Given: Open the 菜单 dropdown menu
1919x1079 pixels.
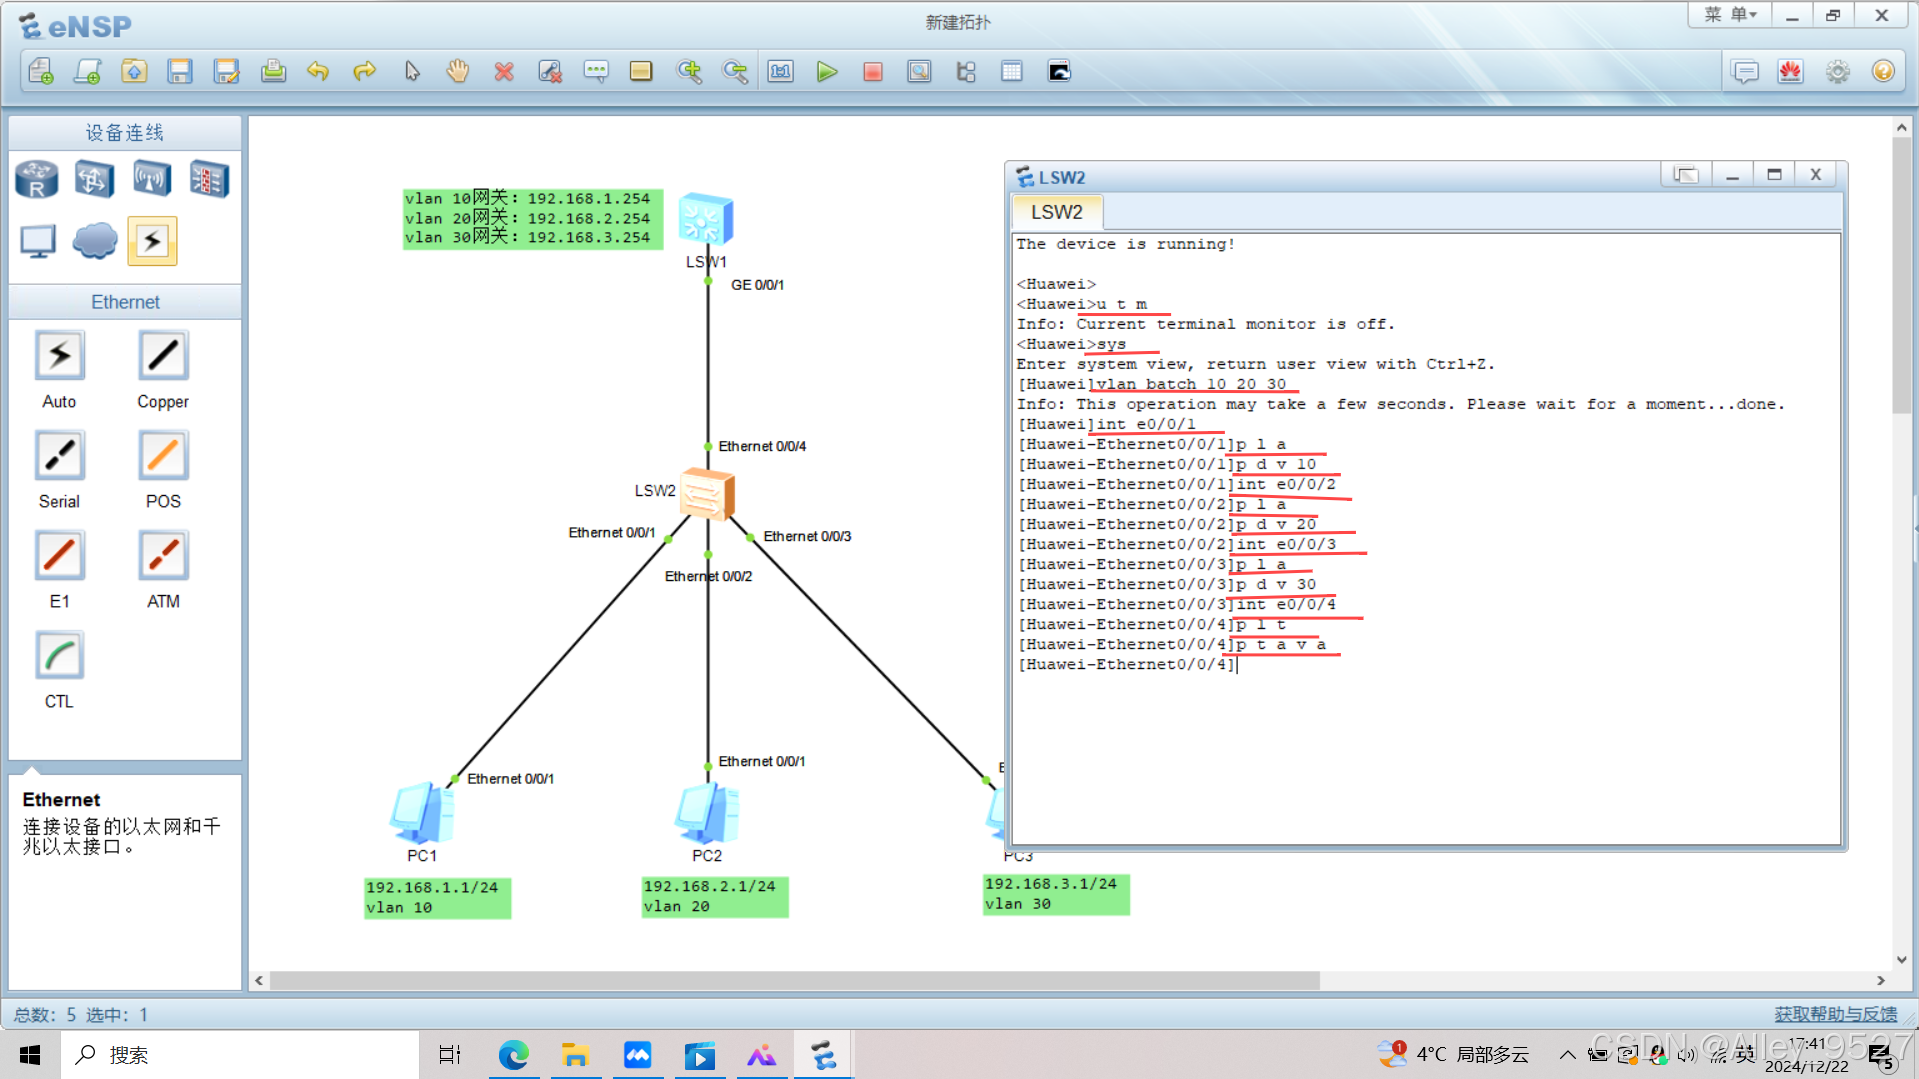Looking at the screenshot, I should 1731,15.
